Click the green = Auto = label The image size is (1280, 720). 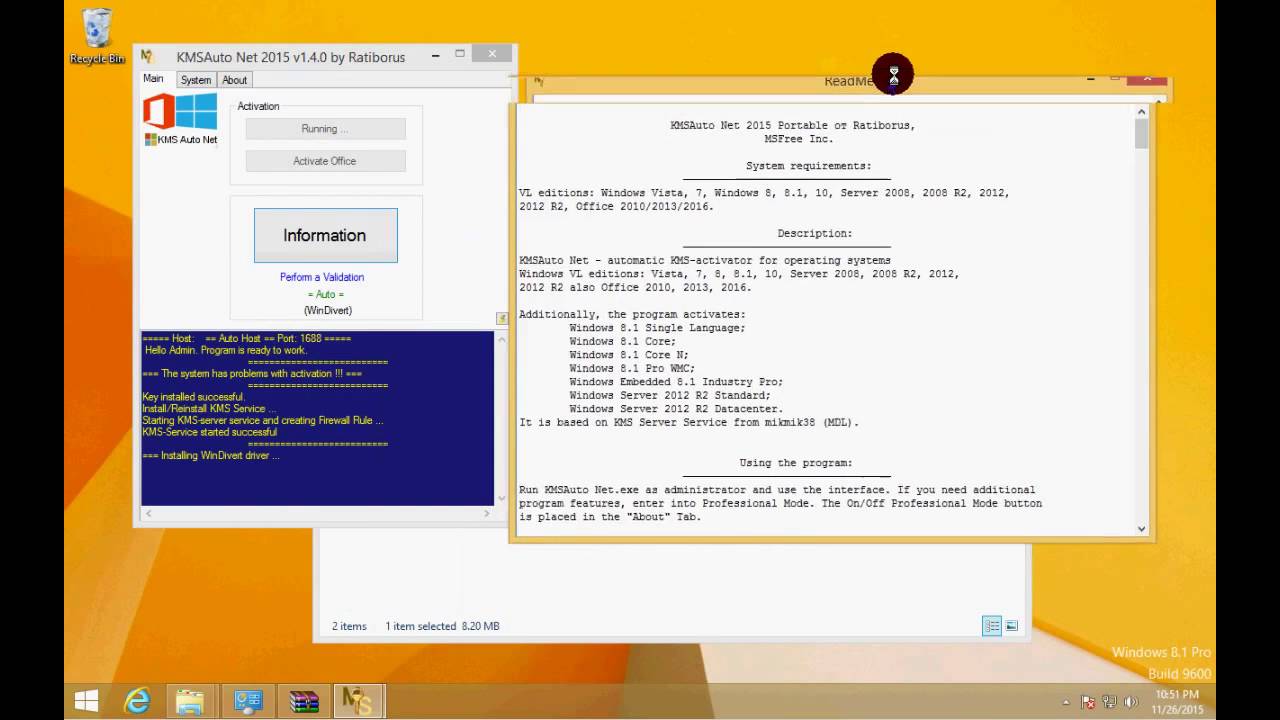point(326,294)
